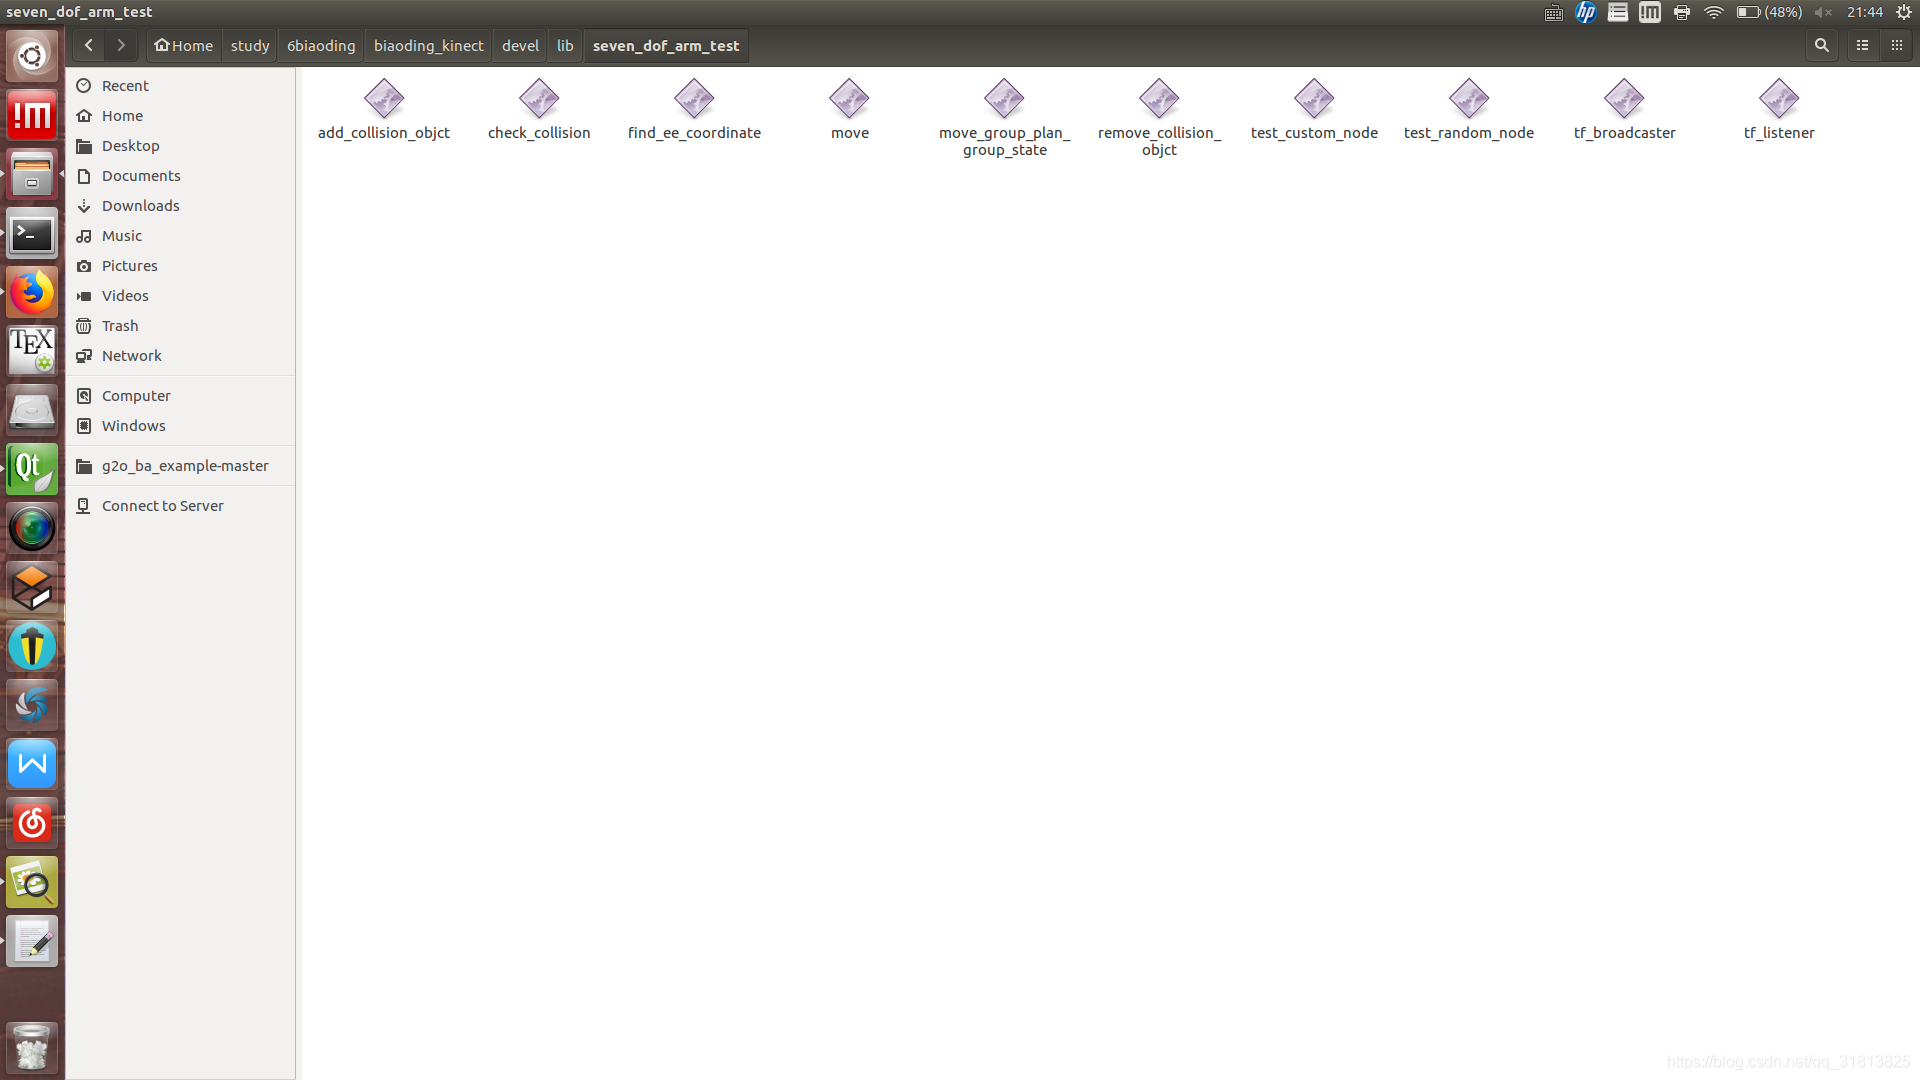
Task: Open Downloads in the sidebar
Action: pyautogui.click(x=140, y=206)
